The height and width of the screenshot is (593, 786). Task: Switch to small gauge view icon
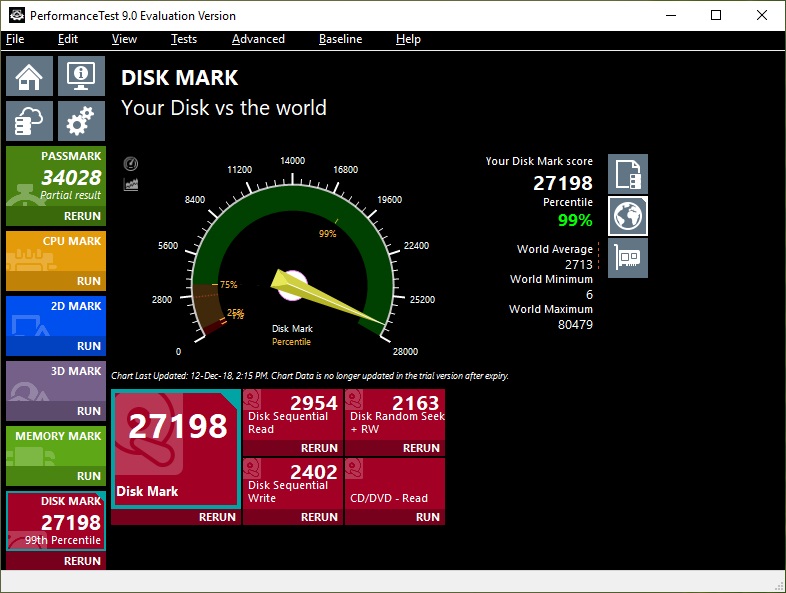131,163
